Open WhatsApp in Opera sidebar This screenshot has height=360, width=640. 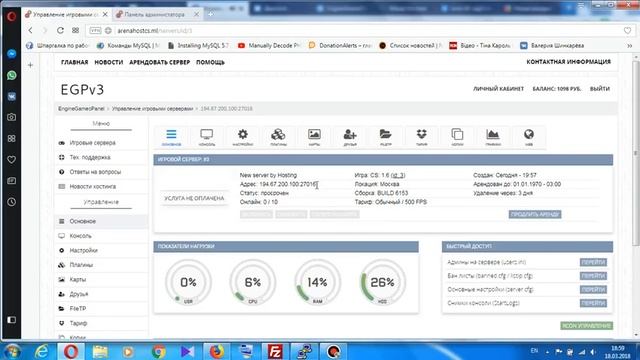11,75
